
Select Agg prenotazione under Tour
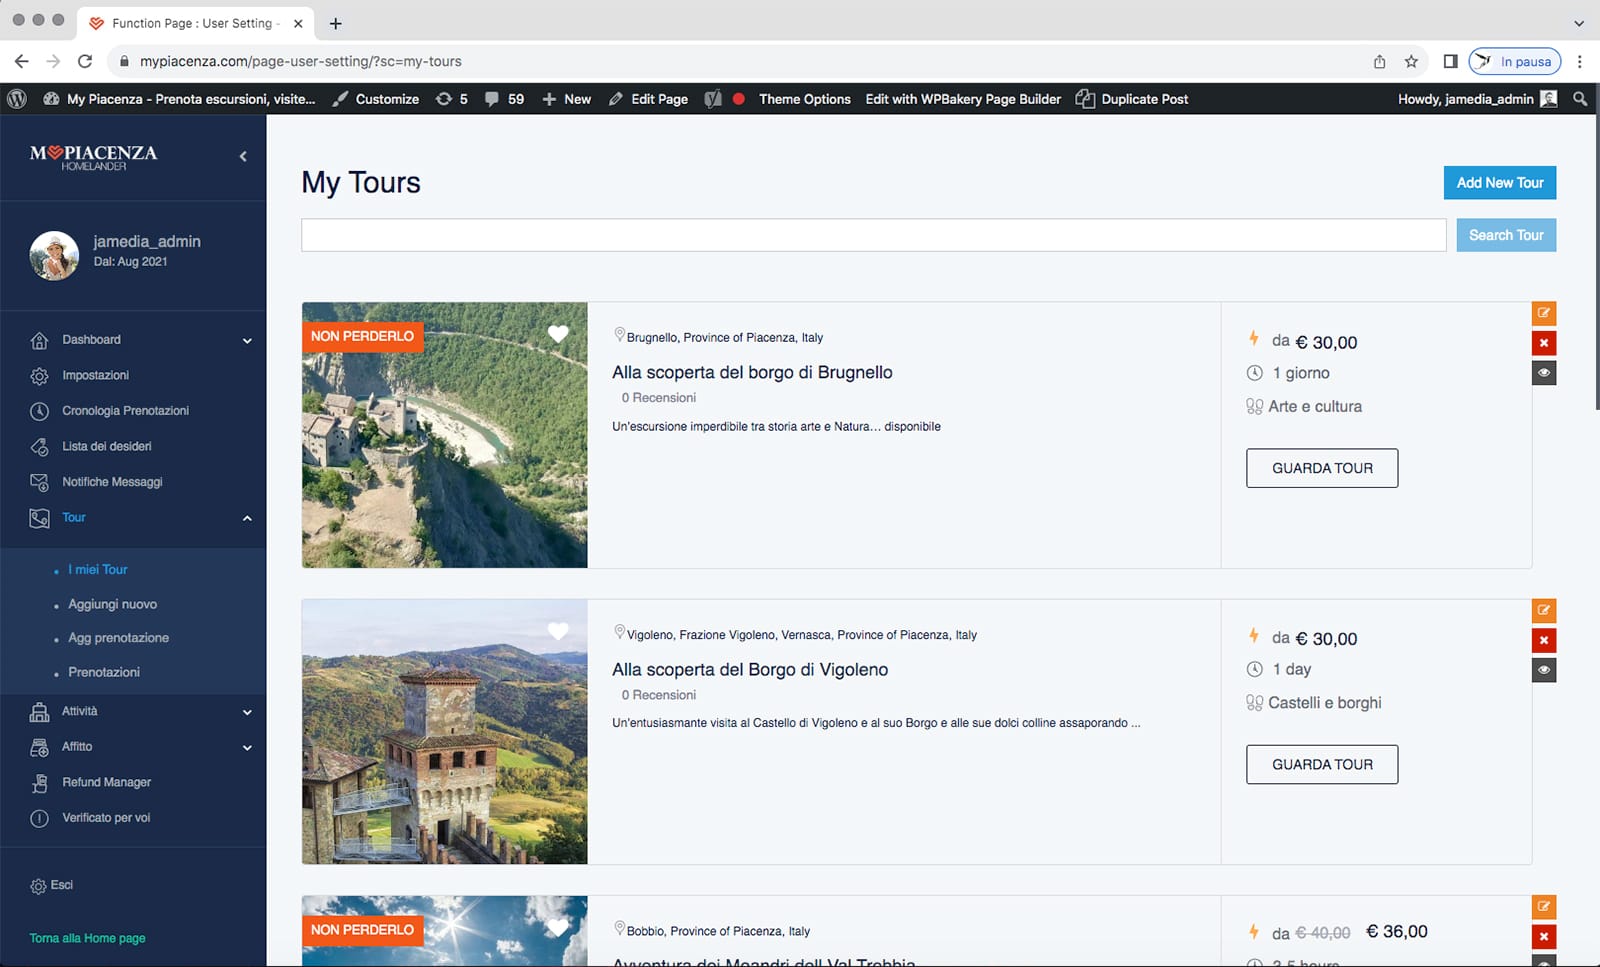tap(118, 638)
